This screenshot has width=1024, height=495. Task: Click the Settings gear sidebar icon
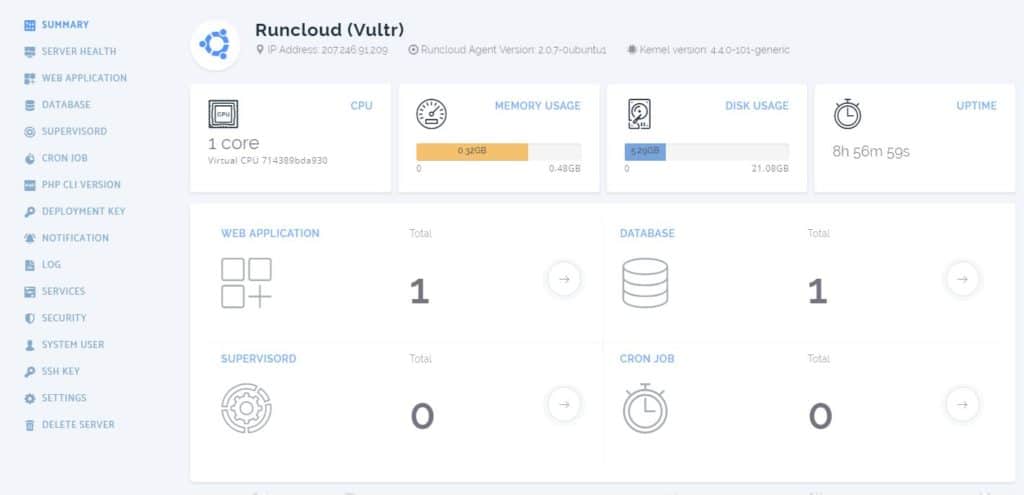29,398
